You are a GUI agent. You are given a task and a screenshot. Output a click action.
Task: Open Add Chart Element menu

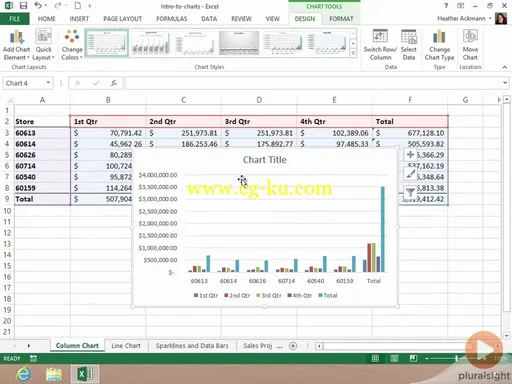pos(16,45)
